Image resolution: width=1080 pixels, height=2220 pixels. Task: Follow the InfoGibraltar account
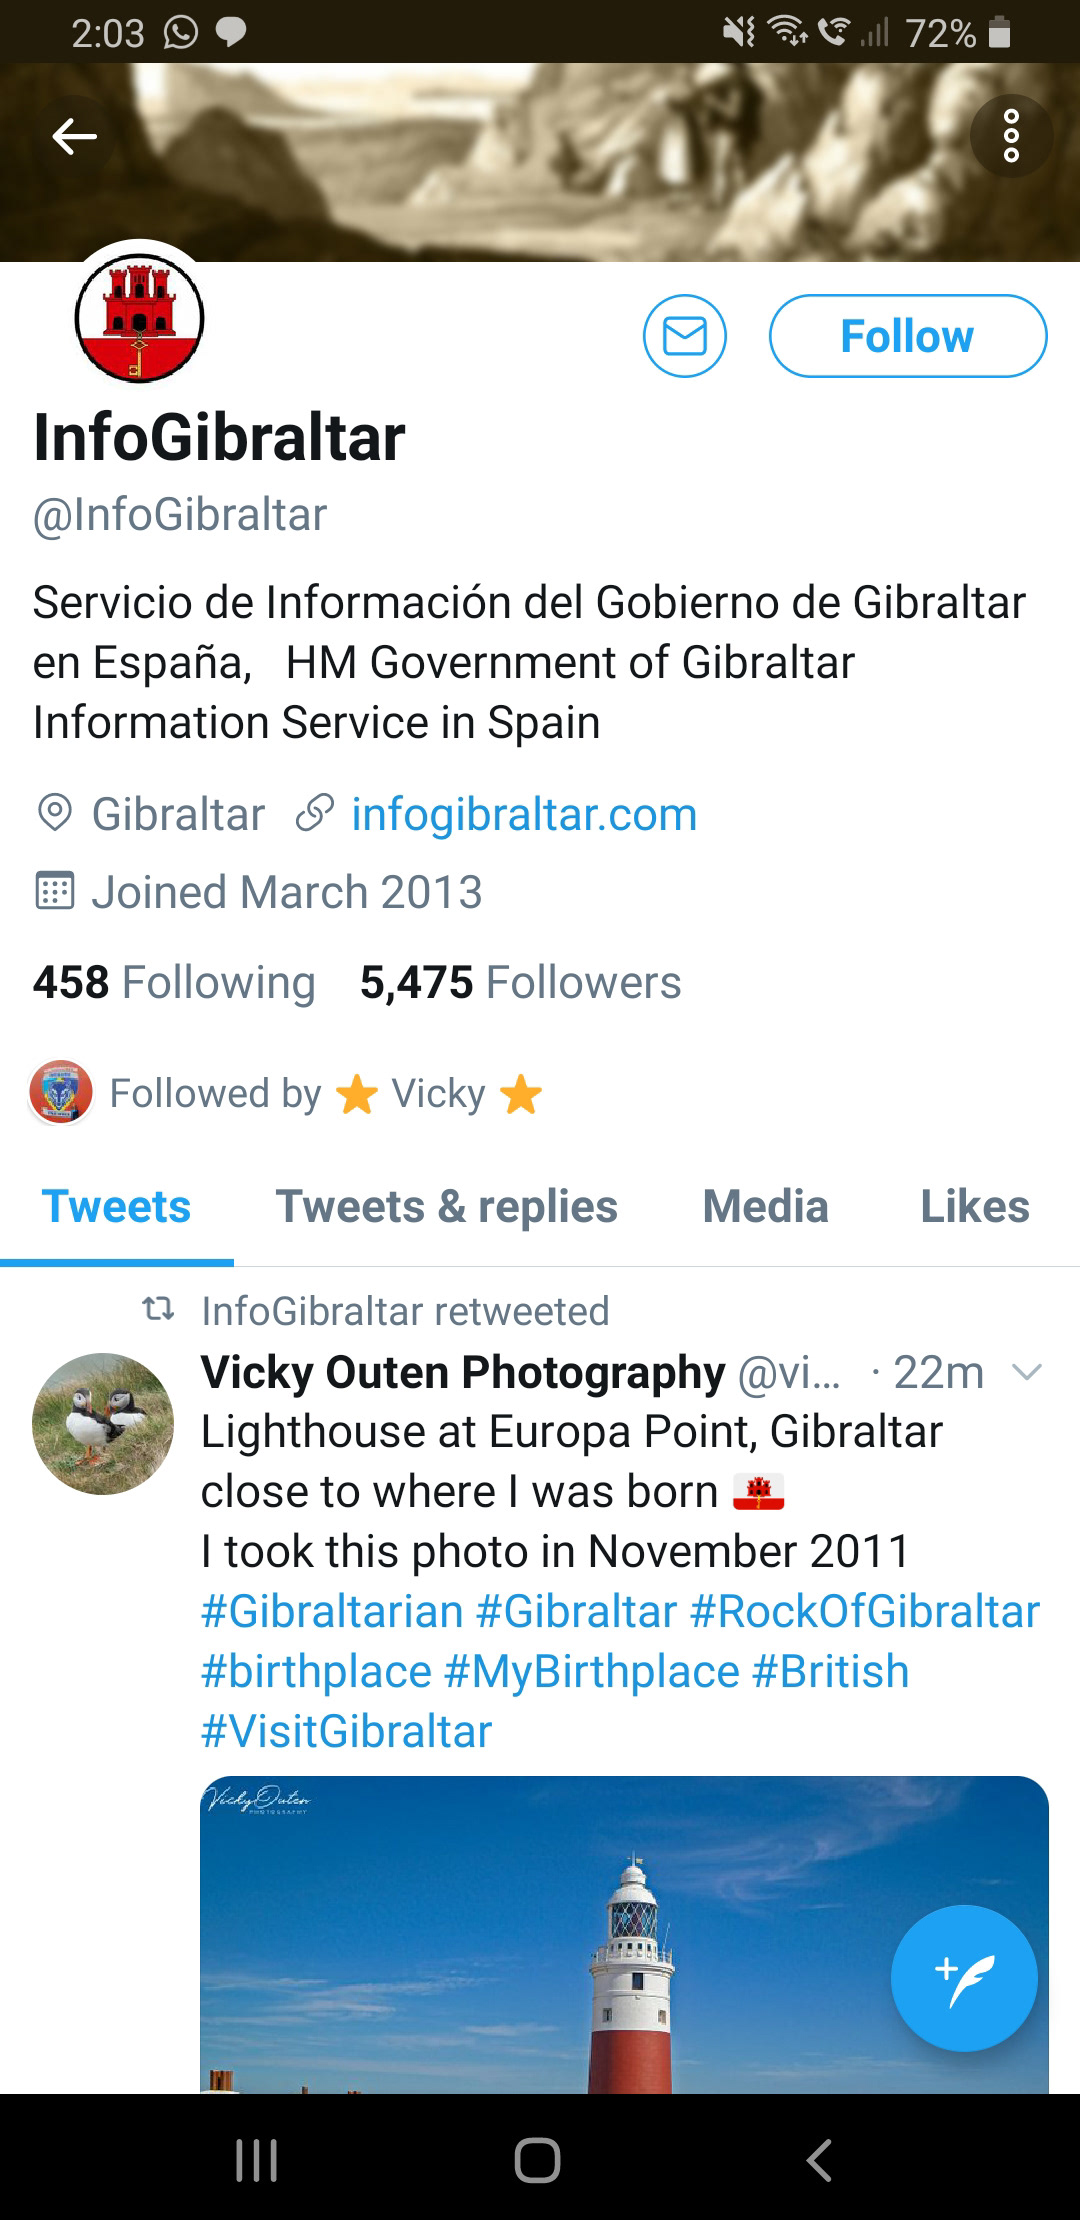pos(908,336)
